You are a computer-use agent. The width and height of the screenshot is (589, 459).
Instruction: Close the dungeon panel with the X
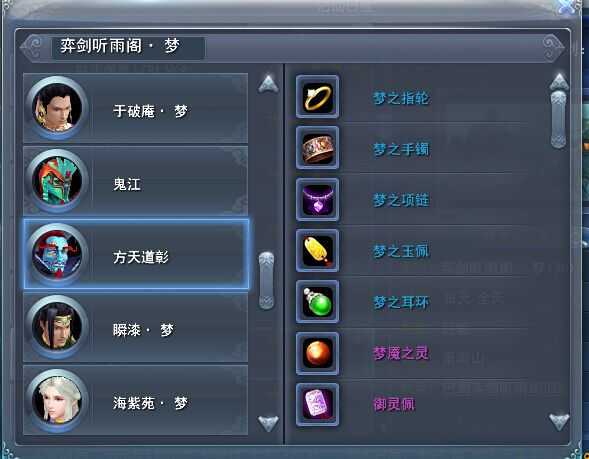click(x=566, y=7)
